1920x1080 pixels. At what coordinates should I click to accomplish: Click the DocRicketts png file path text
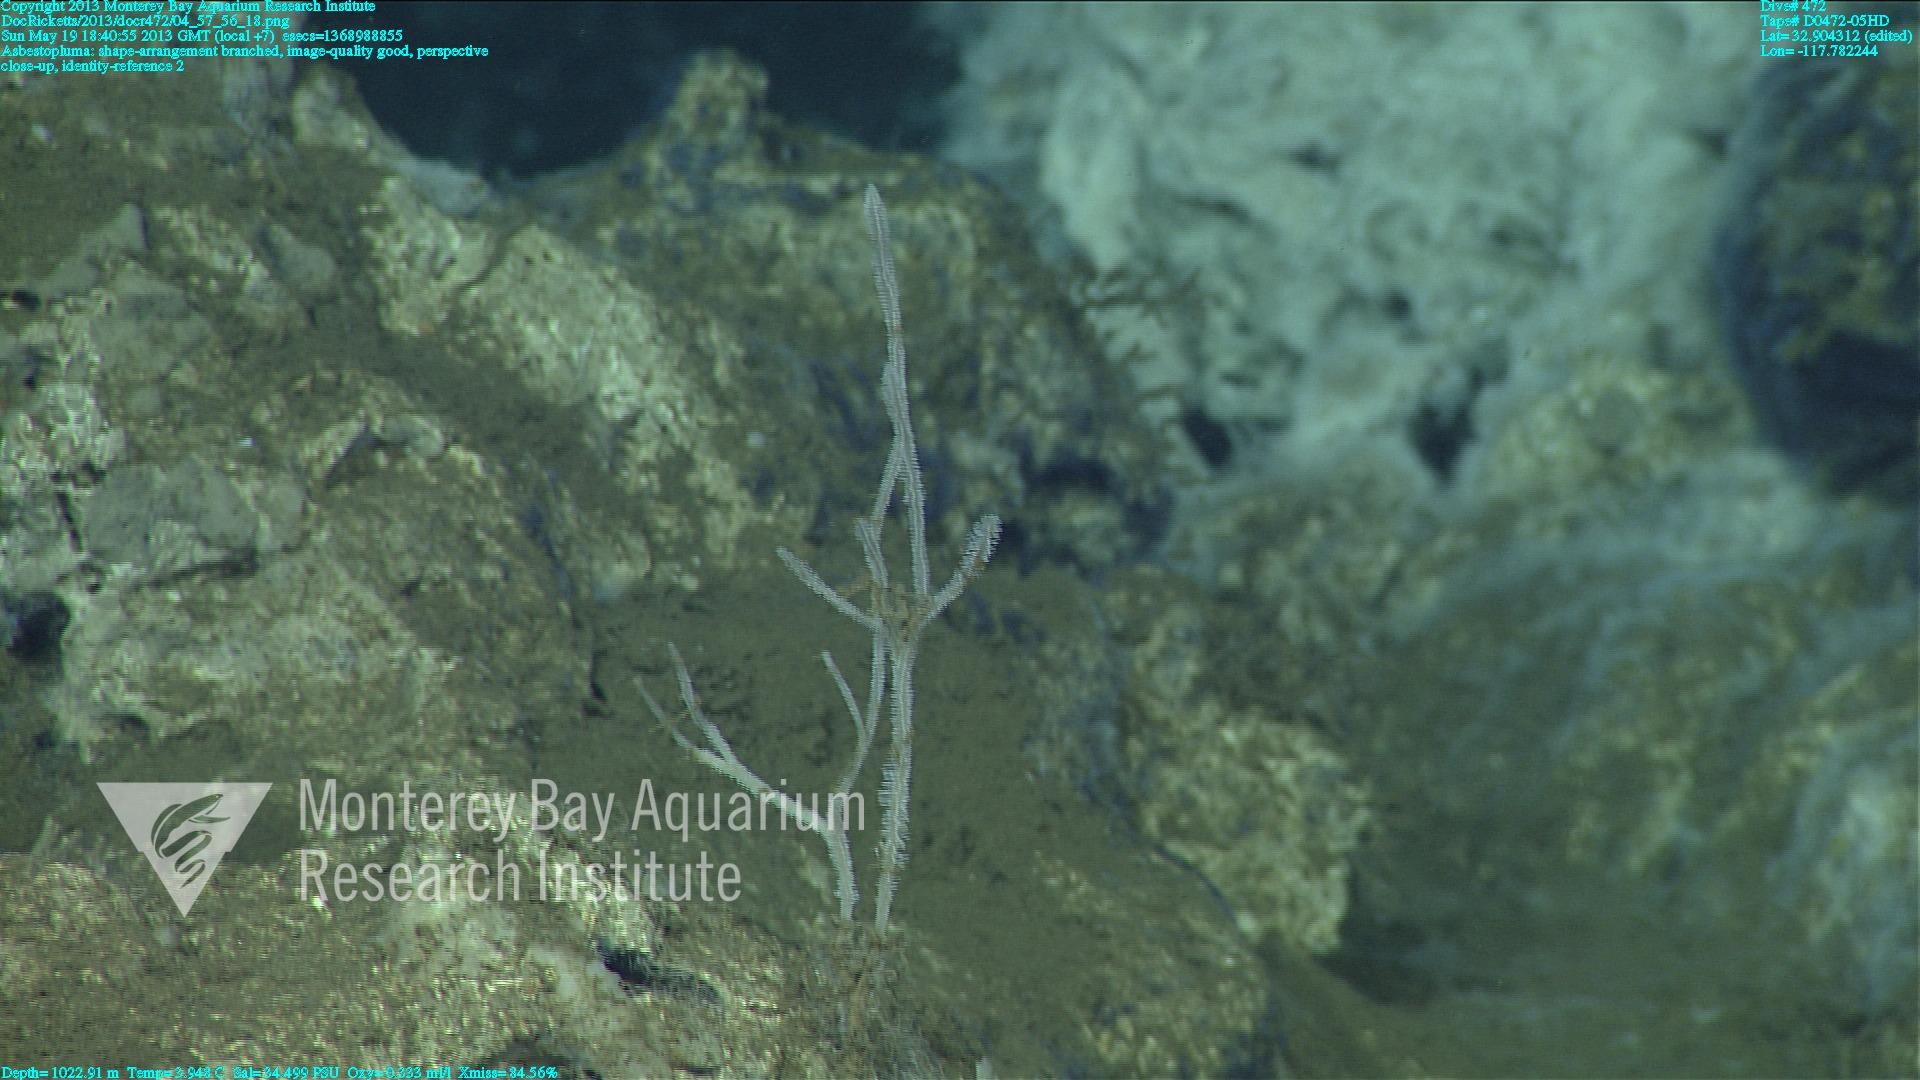(x=146, y=21)
